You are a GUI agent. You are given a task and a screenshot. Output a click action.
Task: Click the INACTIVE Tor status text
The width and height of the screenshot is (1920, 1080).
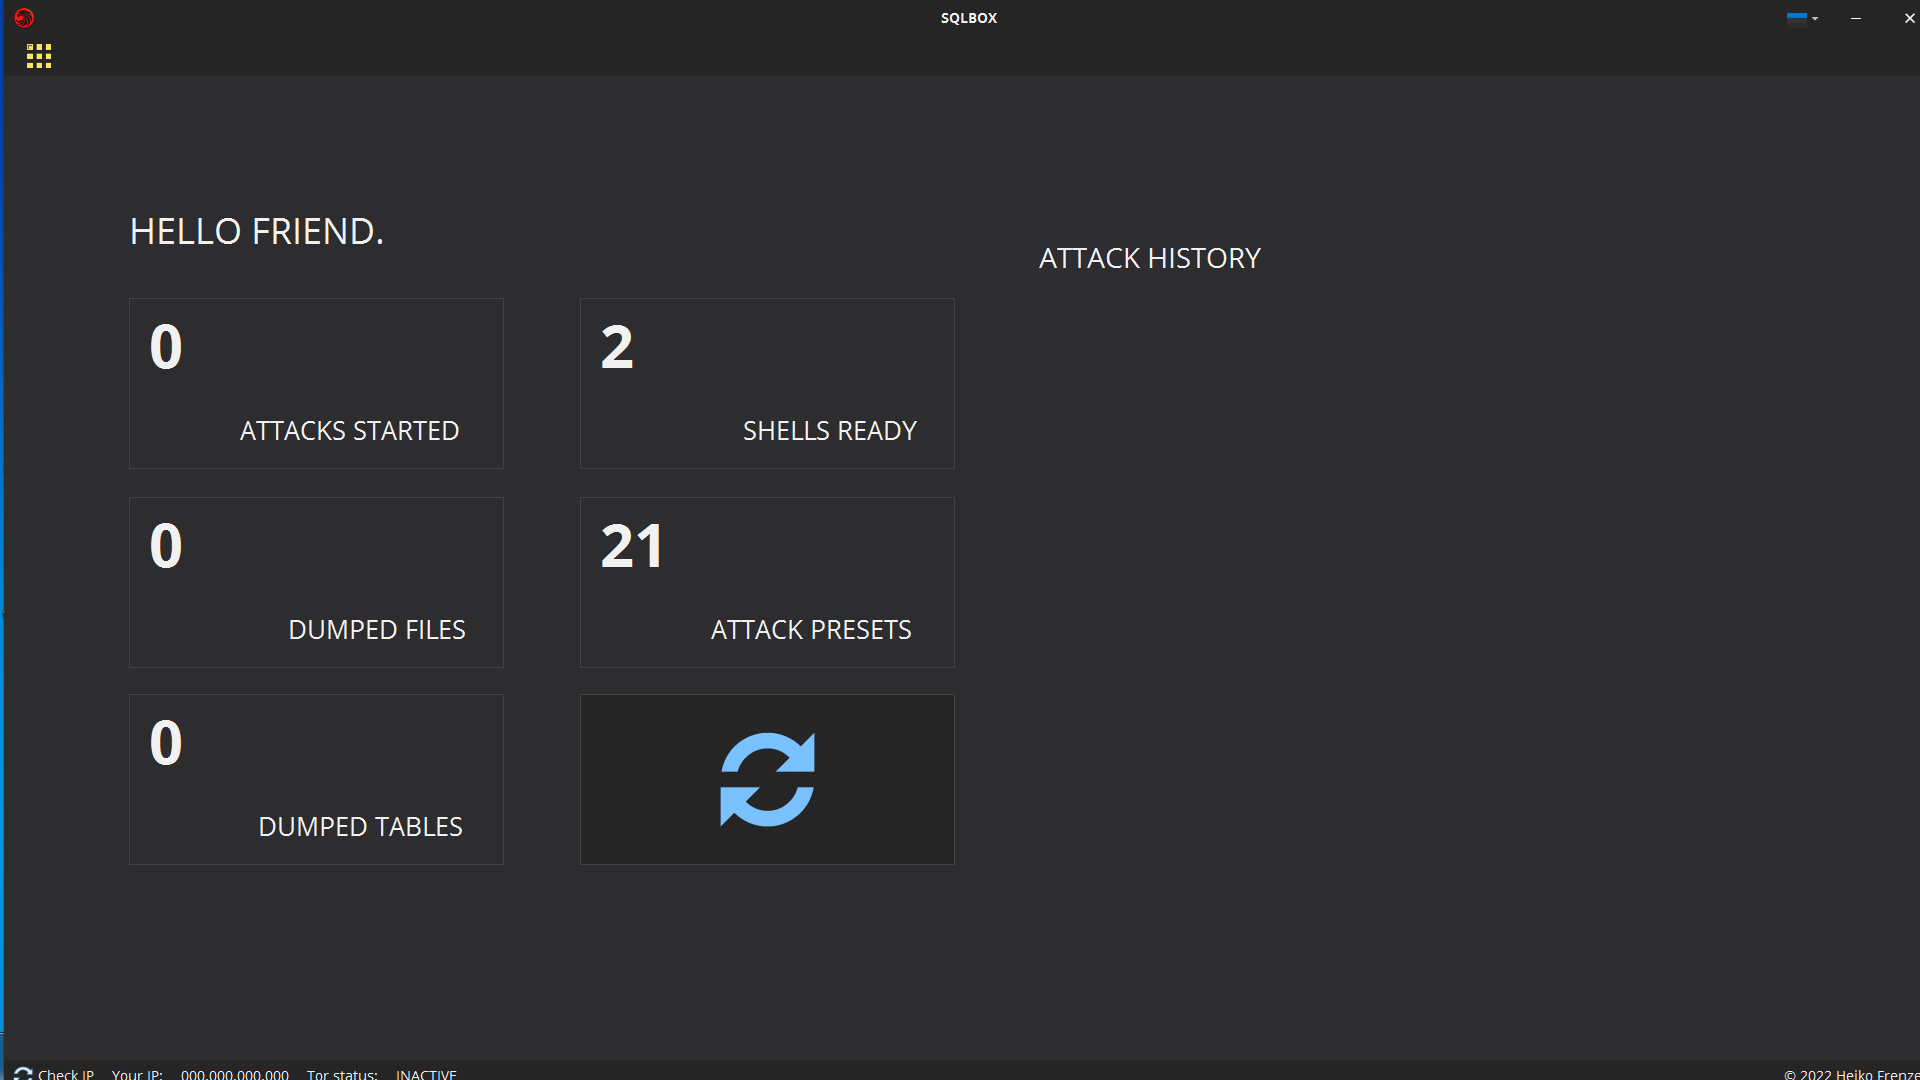[426, 1073]
